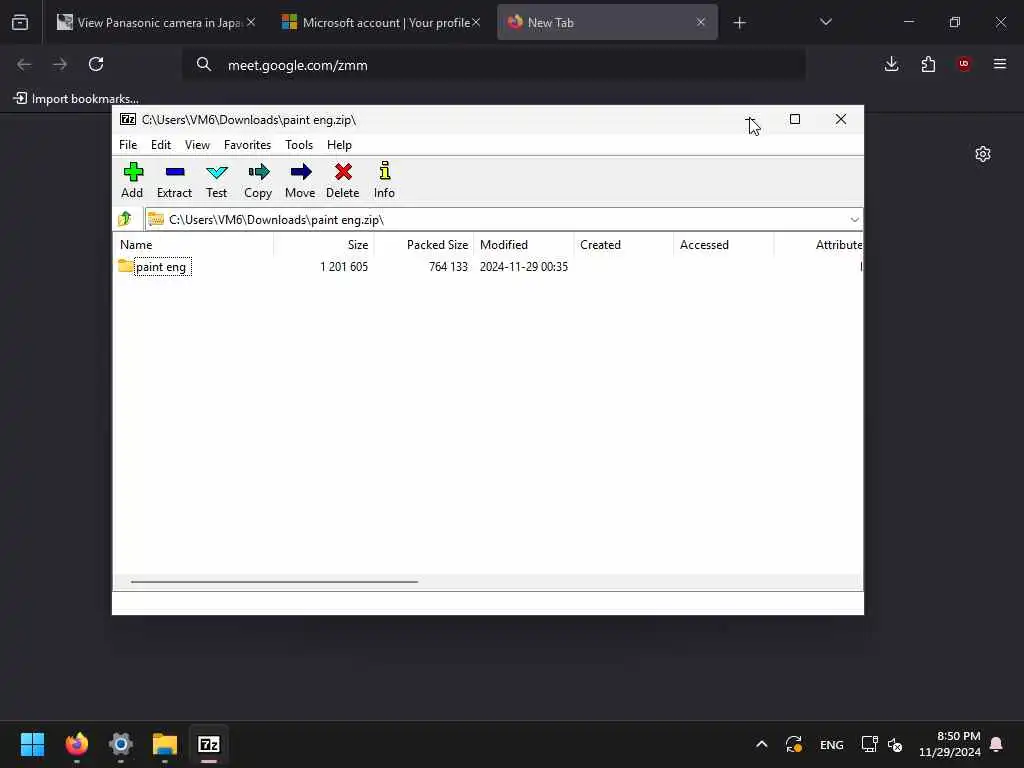Sort by Size column header
The width and height of the screenshot is (1024, 768).
pyautogui.click(x=324, y=245)
